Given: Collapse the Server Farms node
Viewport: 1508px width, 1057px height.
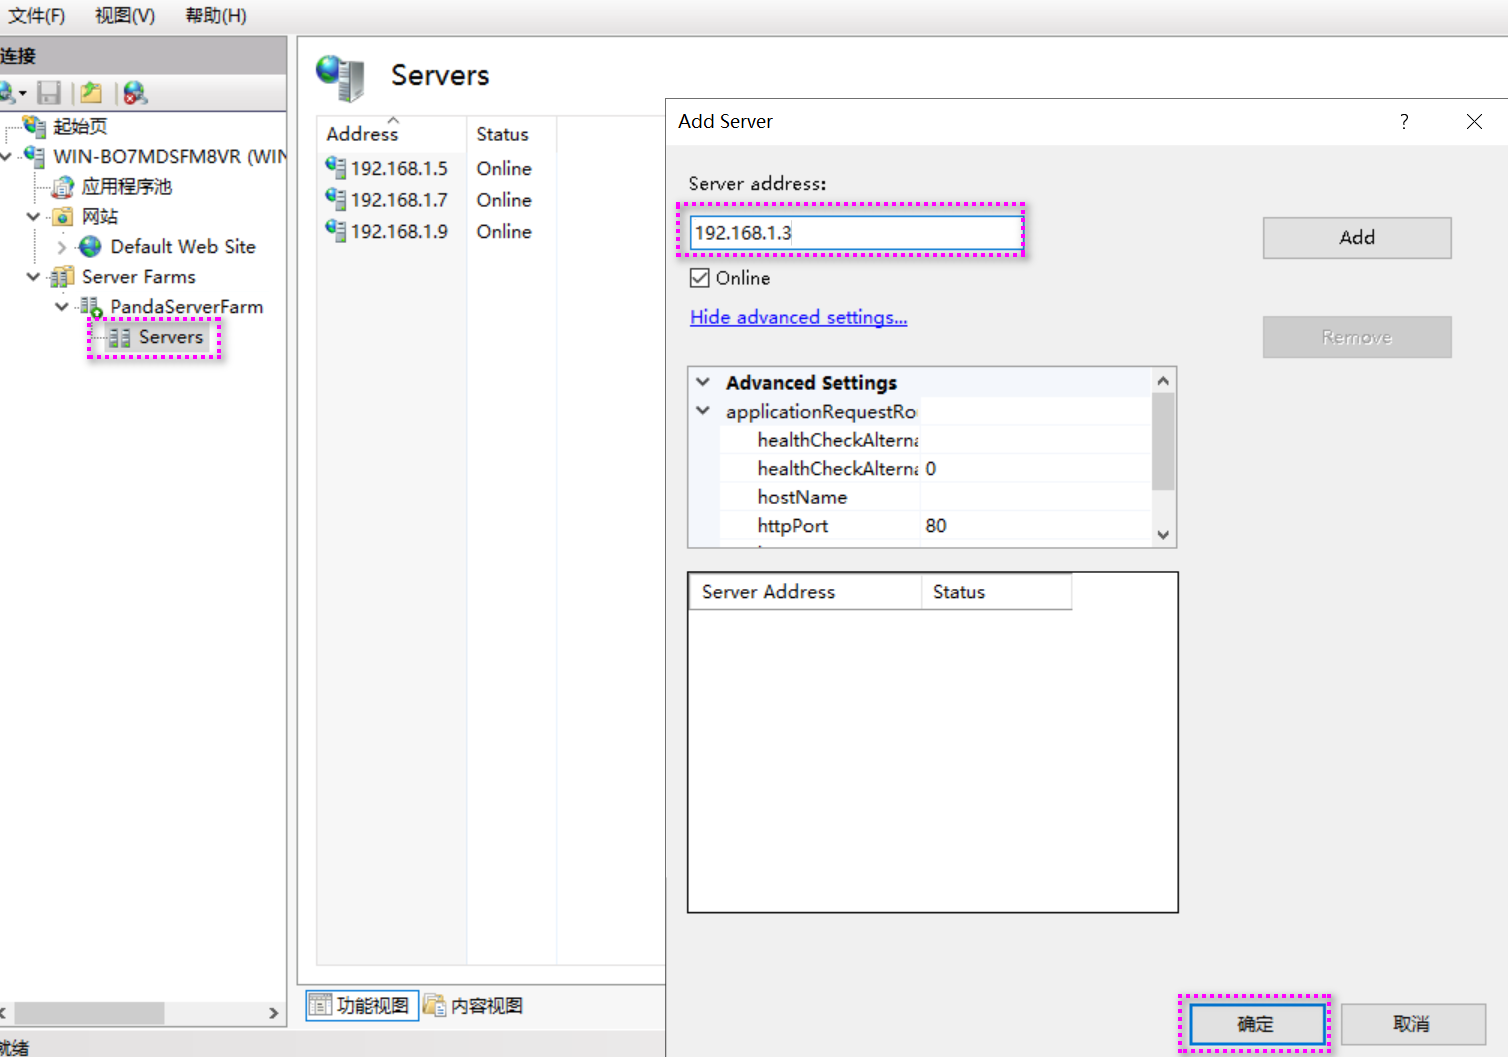Looking at the screenshot, I should click(34, 277).
